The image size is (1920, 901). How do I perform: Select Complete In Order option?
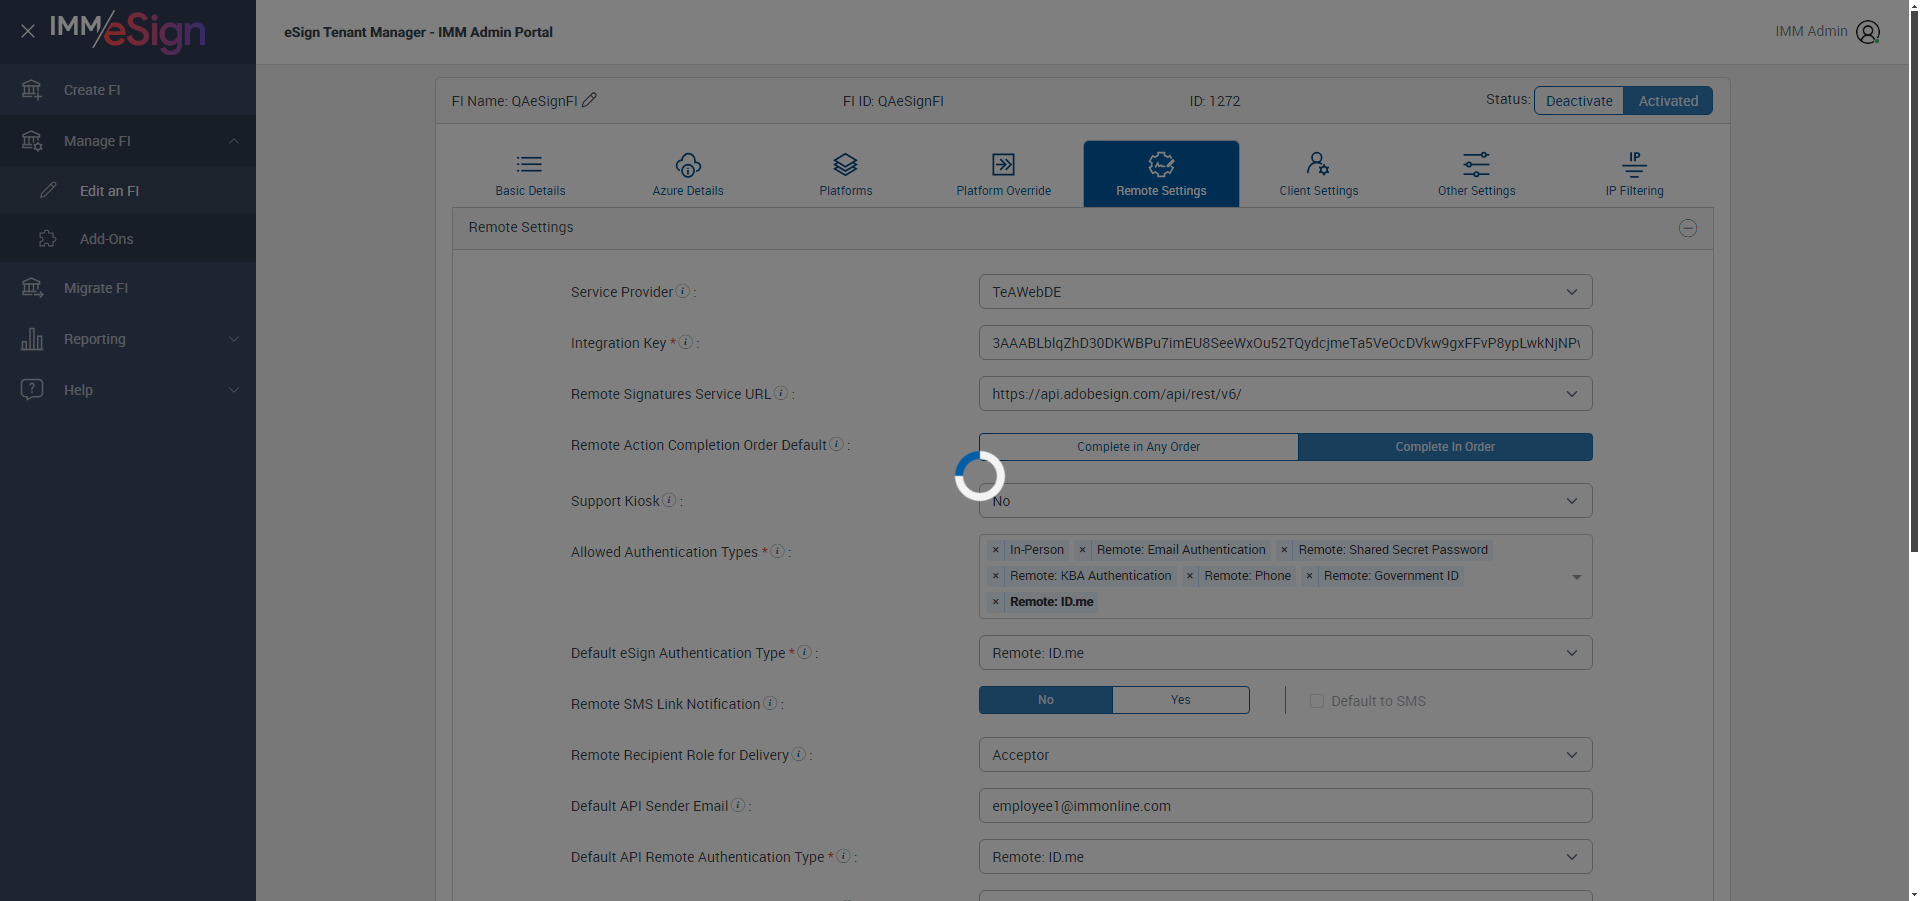click(1445, 447)
